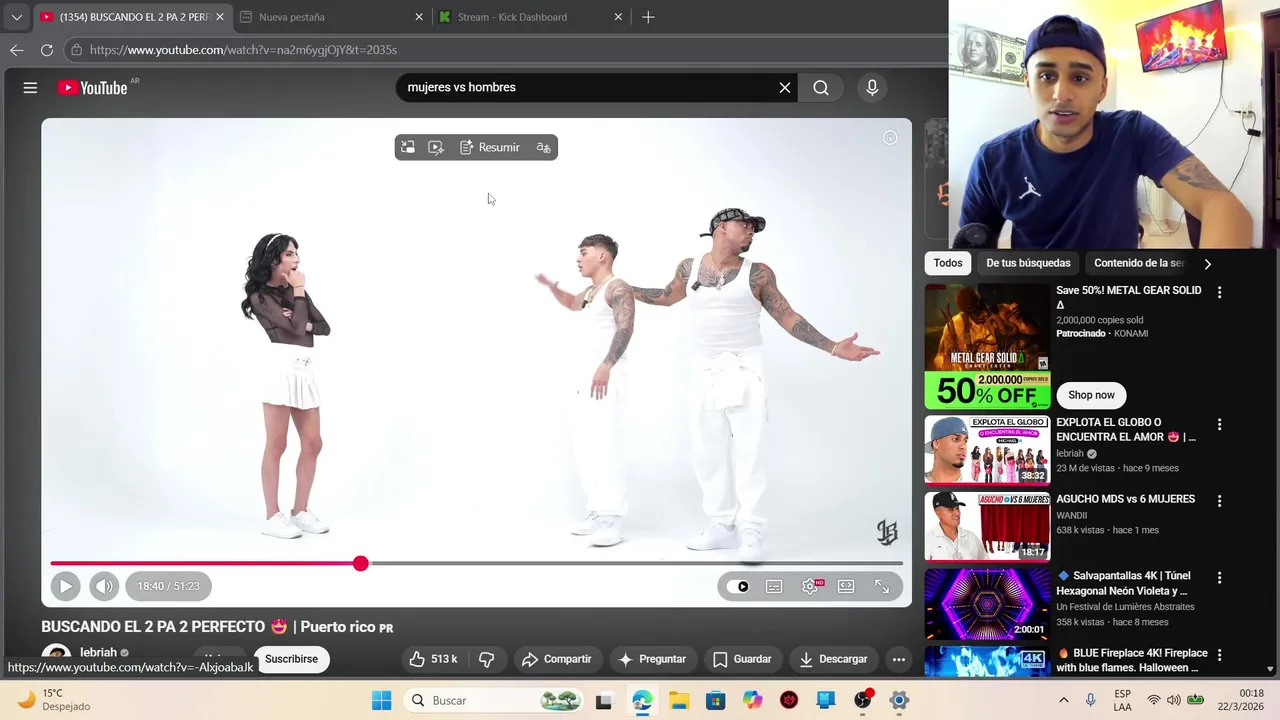Viewport: 1280px width, 720px height.
Task: Close the 'BUSCANDO EL 2 PA 2' tab
Action: pyautogui.click(x=220, y=17)
